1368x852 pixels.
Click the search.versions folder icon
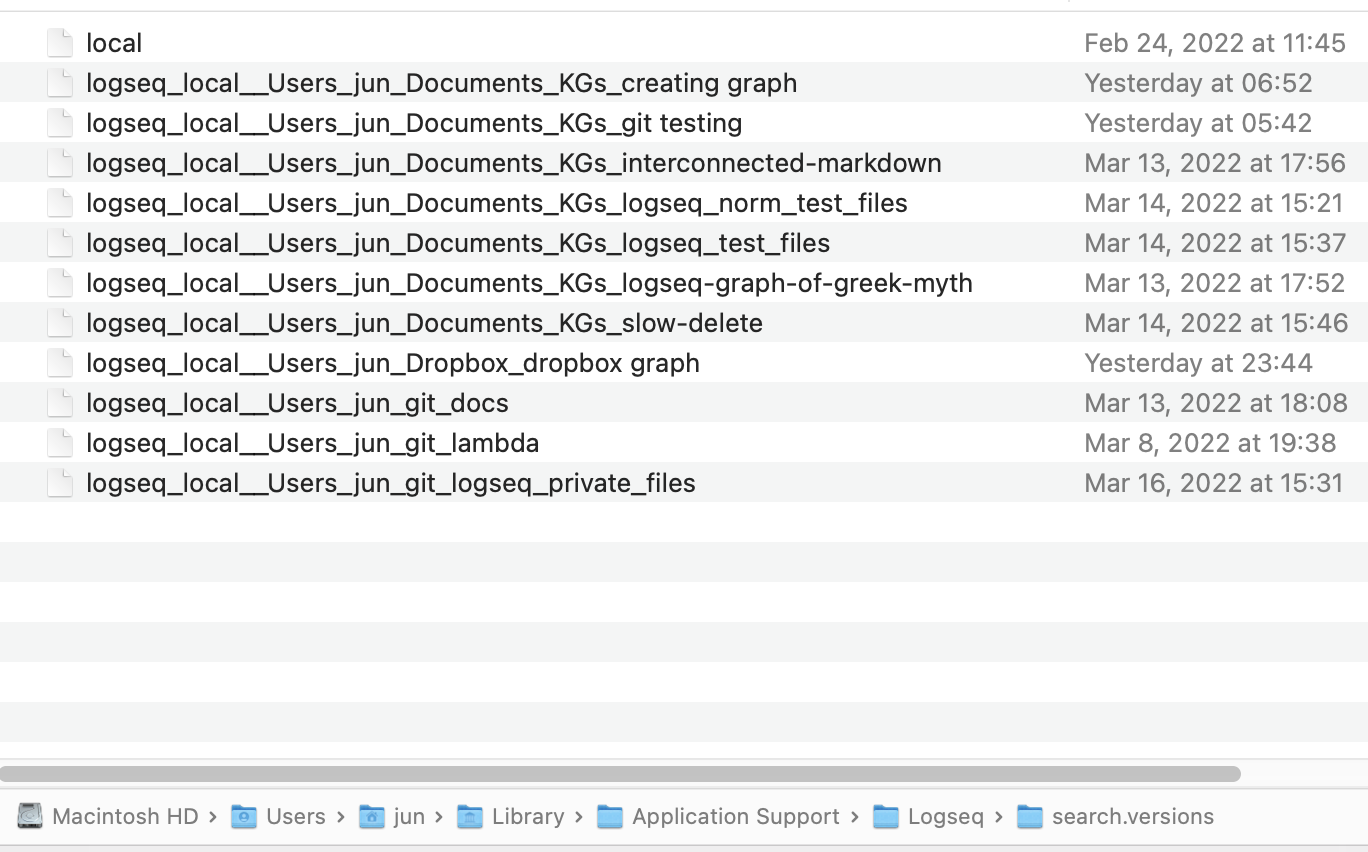coord(1031,816)
